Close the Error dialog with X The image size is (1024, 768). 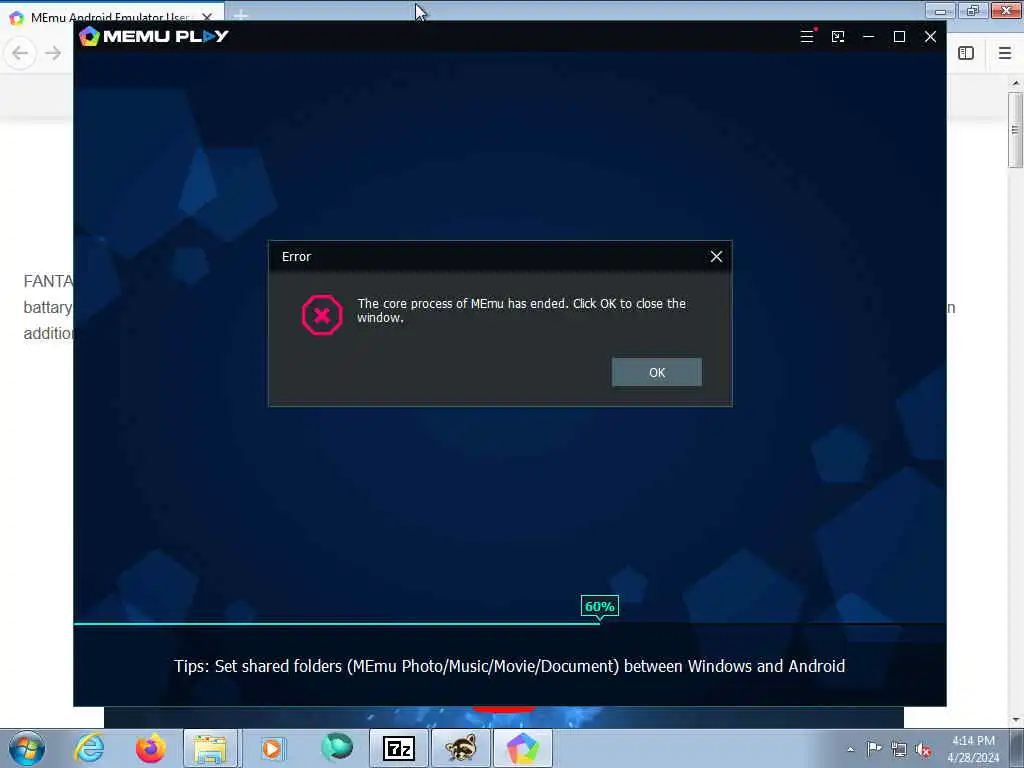pos(716,257)
